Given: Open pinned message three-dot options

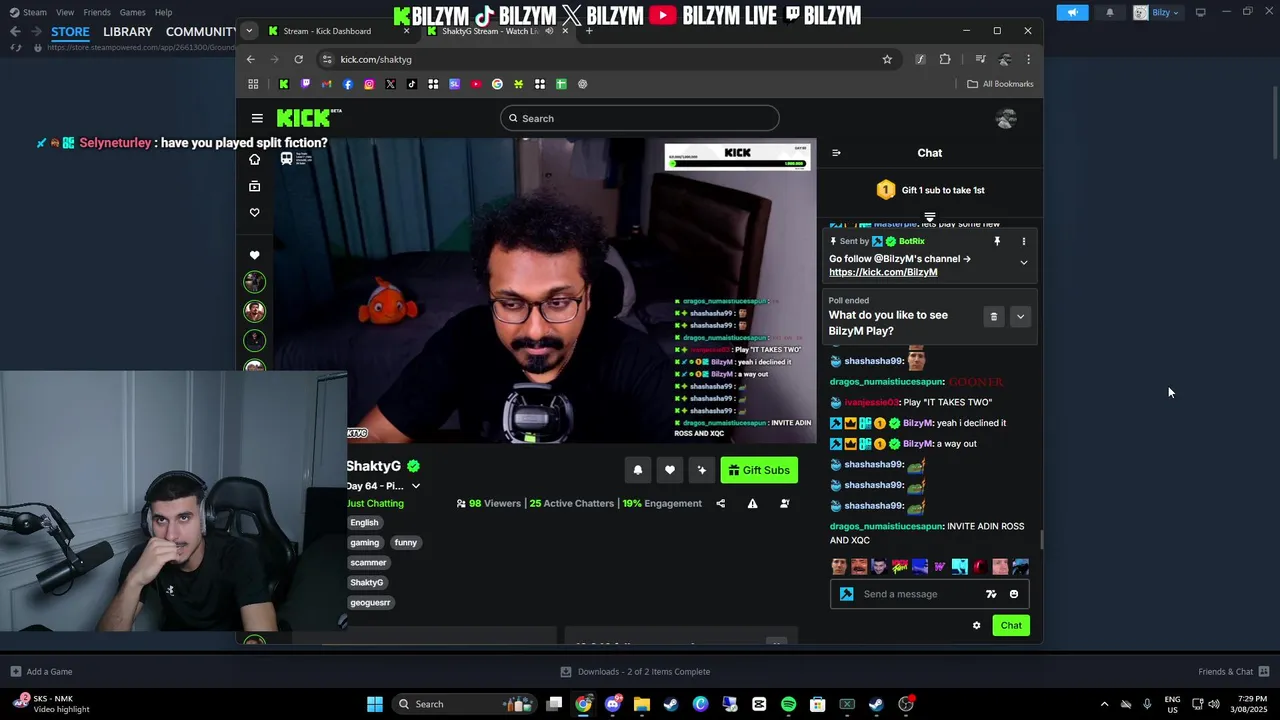Looking at the screenshot, I should [1023, 241].
